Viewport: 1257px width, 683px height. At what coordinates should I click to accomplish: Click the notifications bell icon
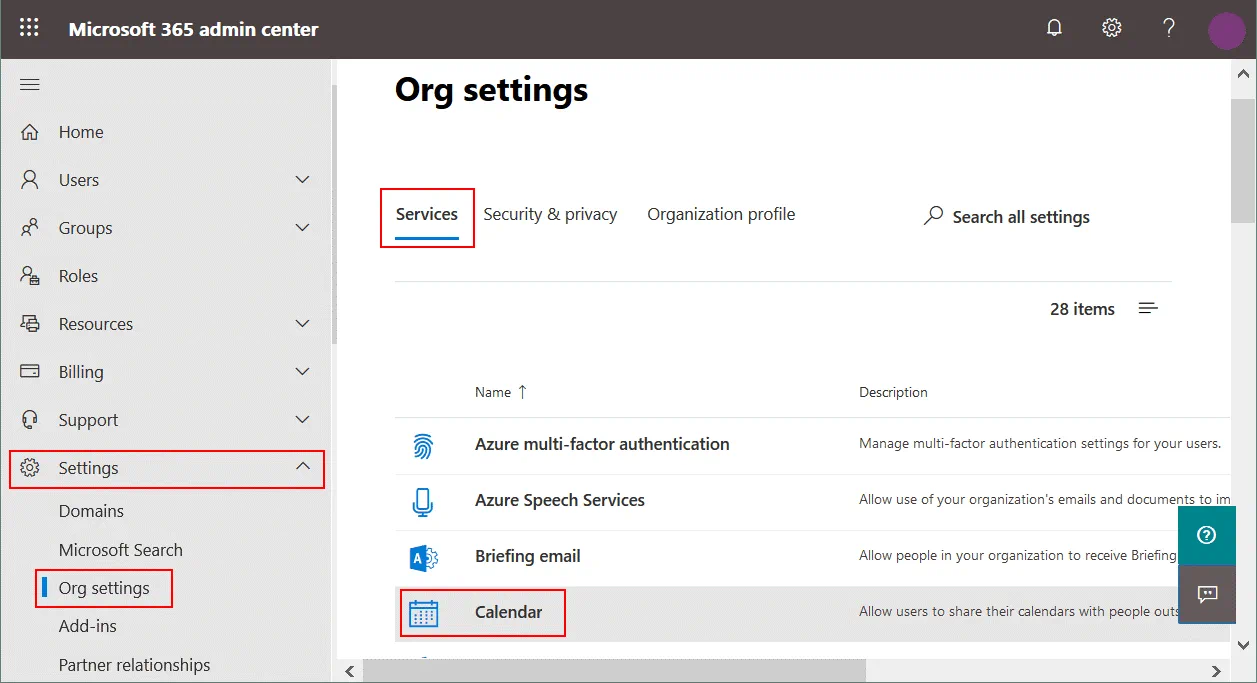coord(1054,28)
